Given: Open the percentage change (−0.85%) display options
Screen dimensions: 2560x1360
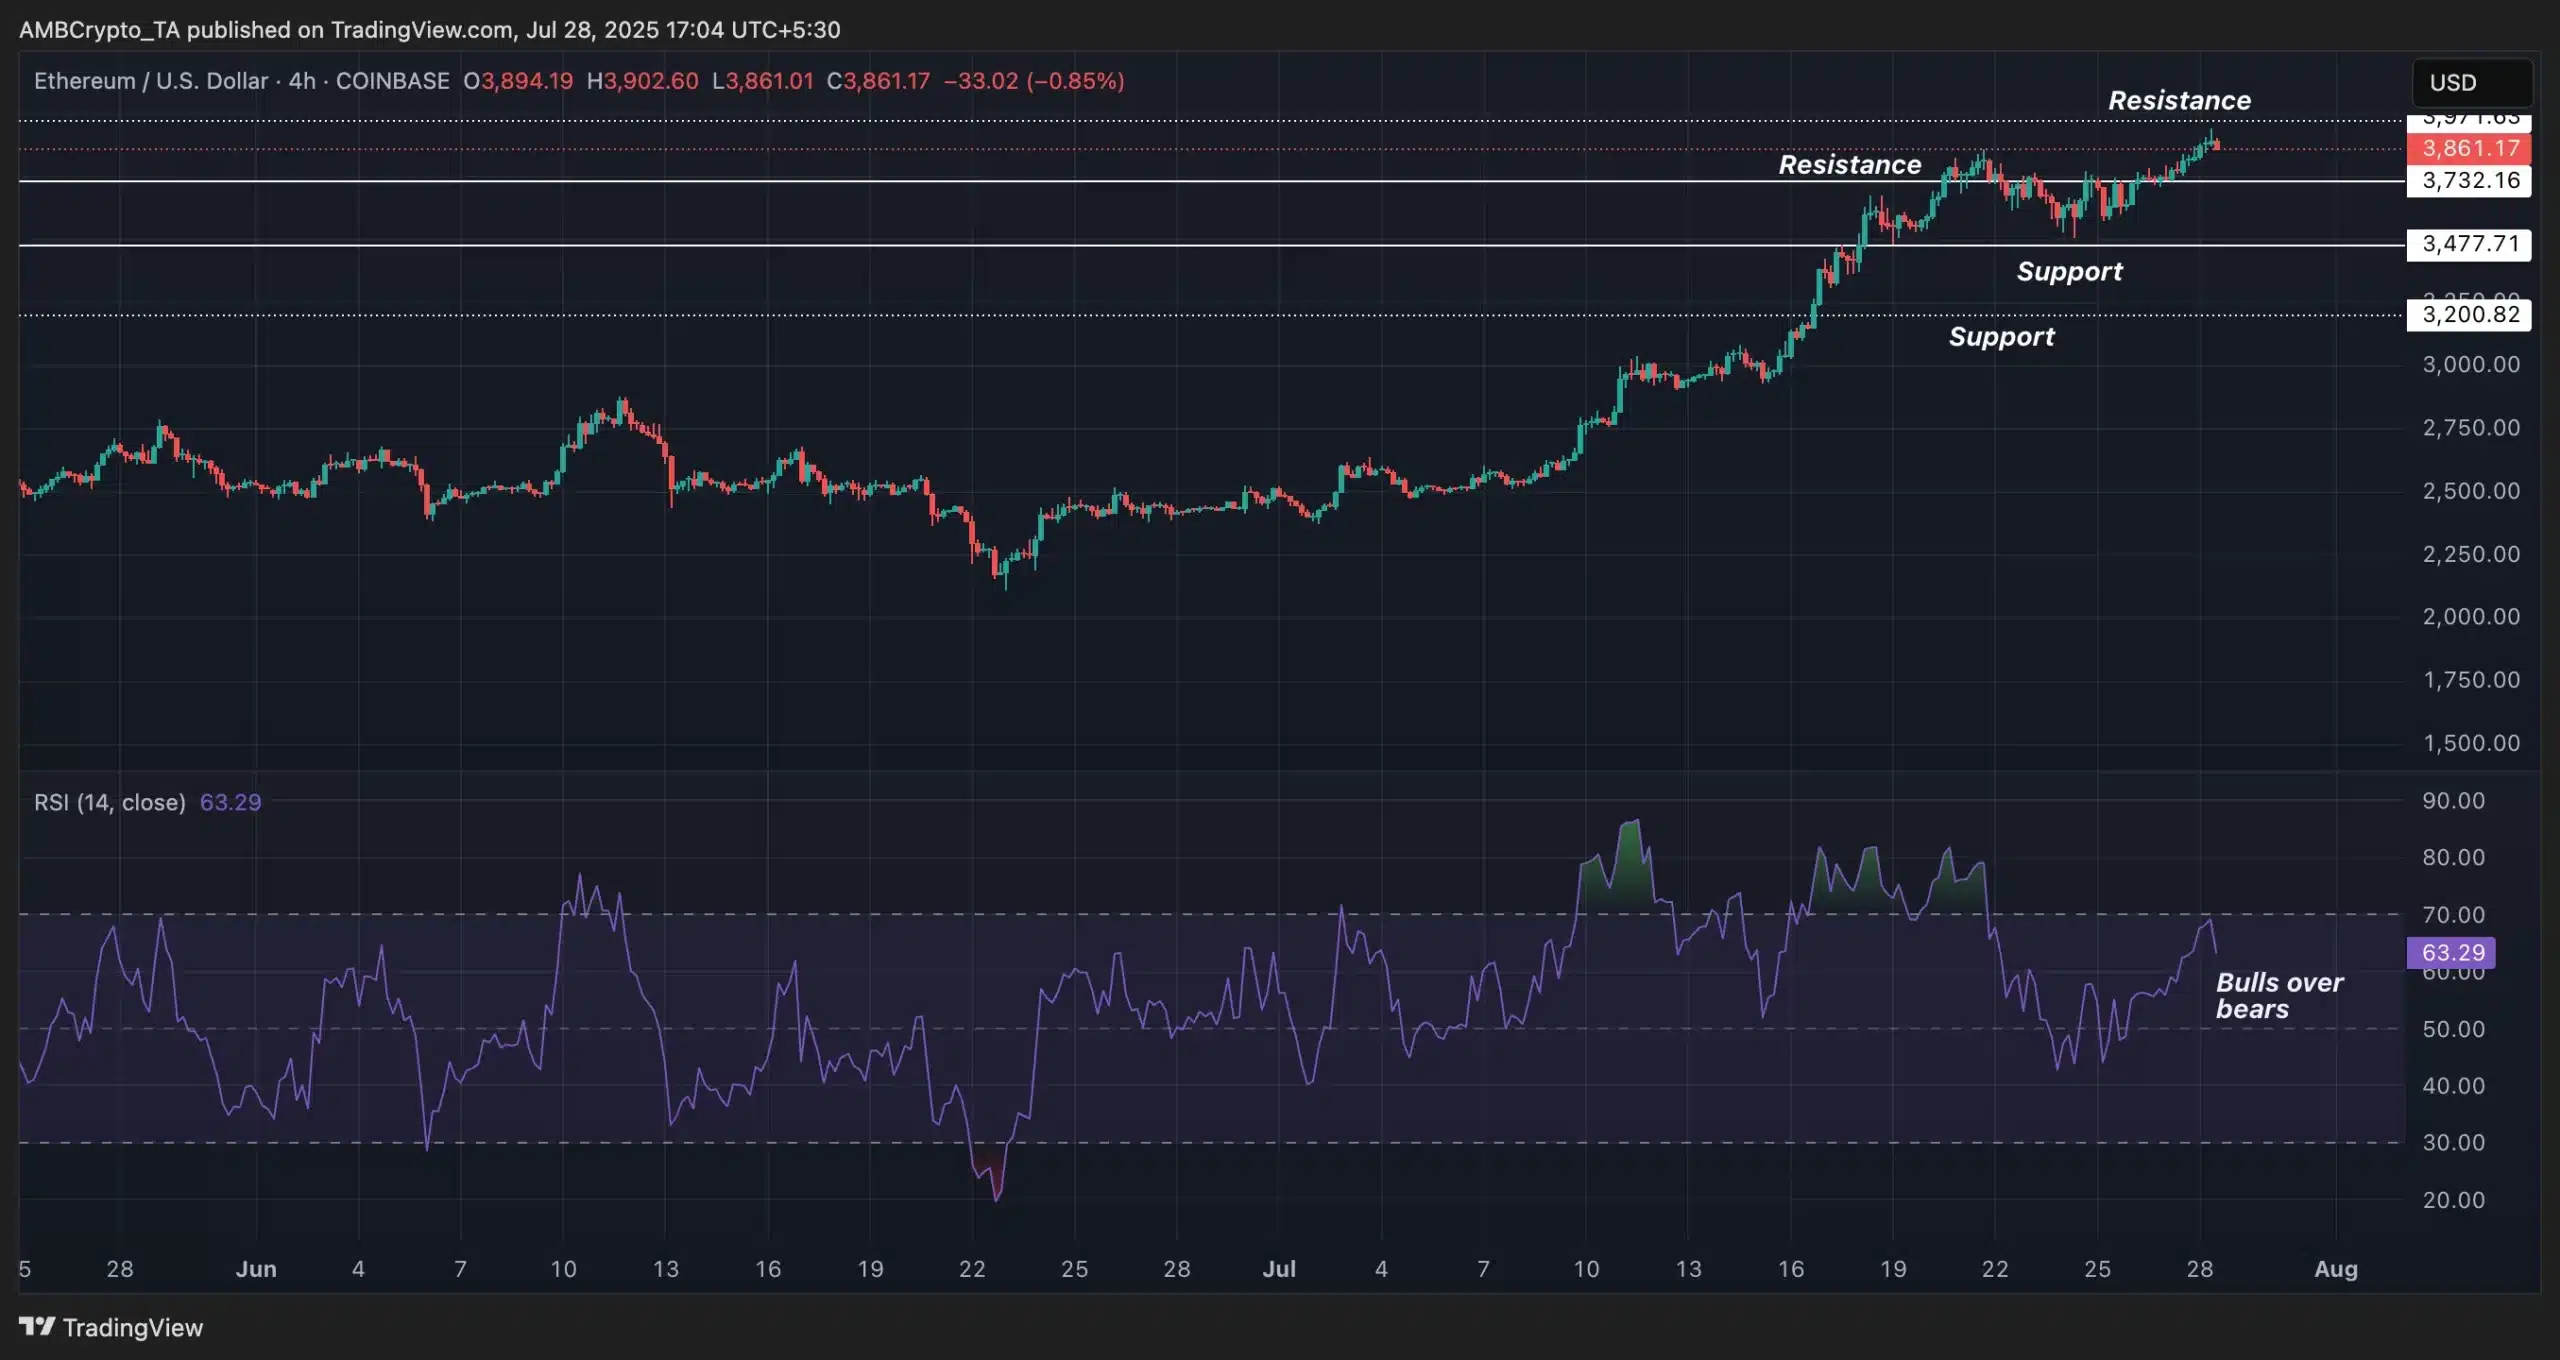Looking at the screenshot, I should [x=1074, y=81].
